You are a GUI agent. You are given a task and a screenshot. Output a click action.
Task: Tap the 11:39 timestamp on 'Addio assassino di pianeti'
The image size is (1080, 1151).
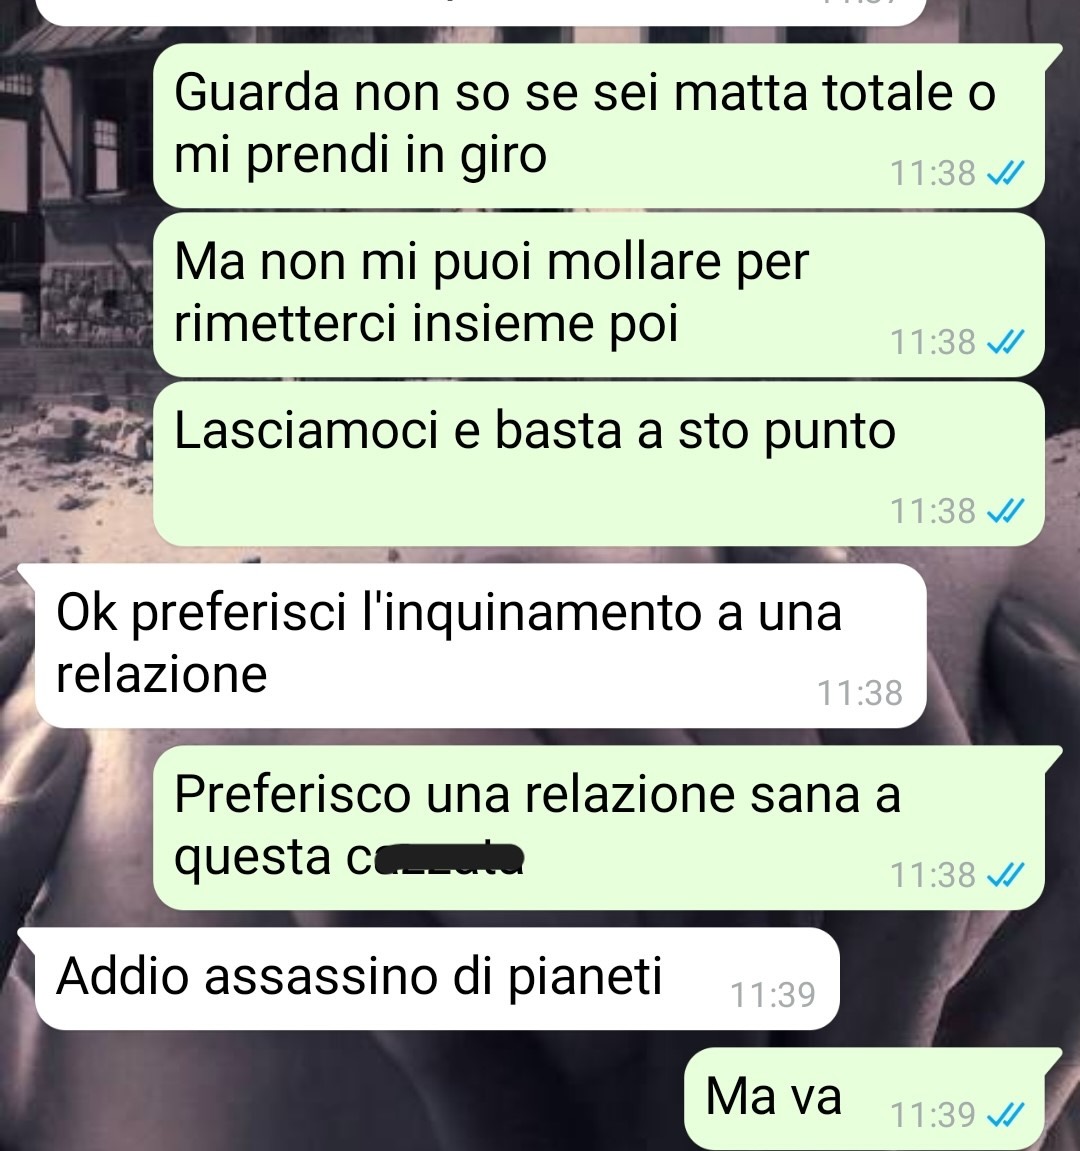[772, 995]
